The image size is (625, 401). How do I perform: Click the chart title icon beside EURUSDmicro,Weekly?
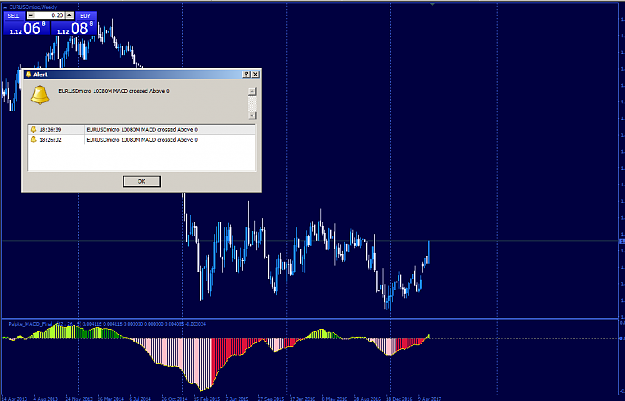(5, 7)
